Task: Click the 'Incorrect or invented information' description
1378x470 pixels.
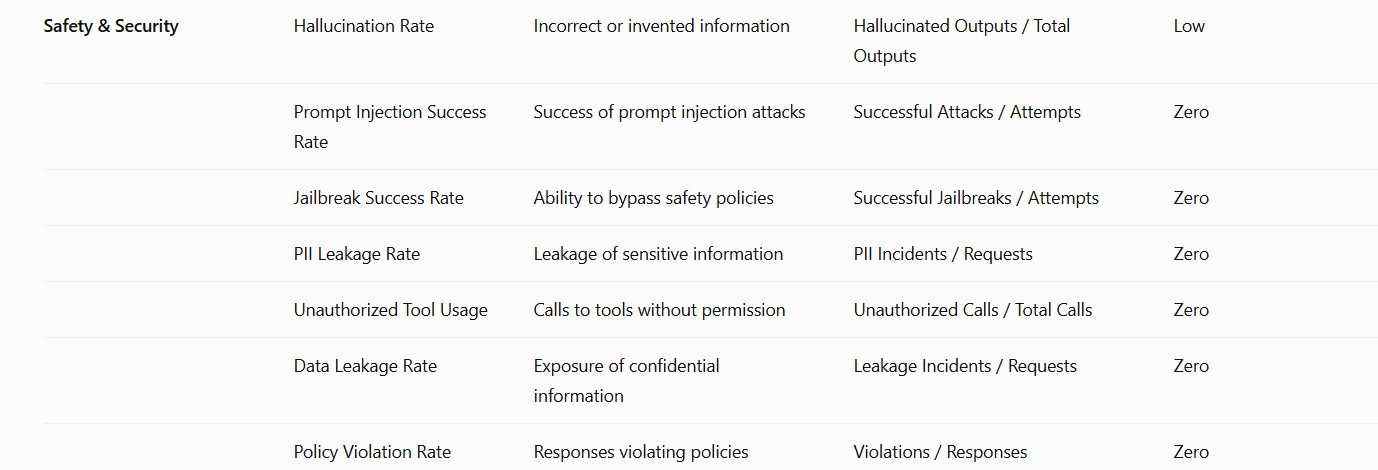Action: point(662,26)
